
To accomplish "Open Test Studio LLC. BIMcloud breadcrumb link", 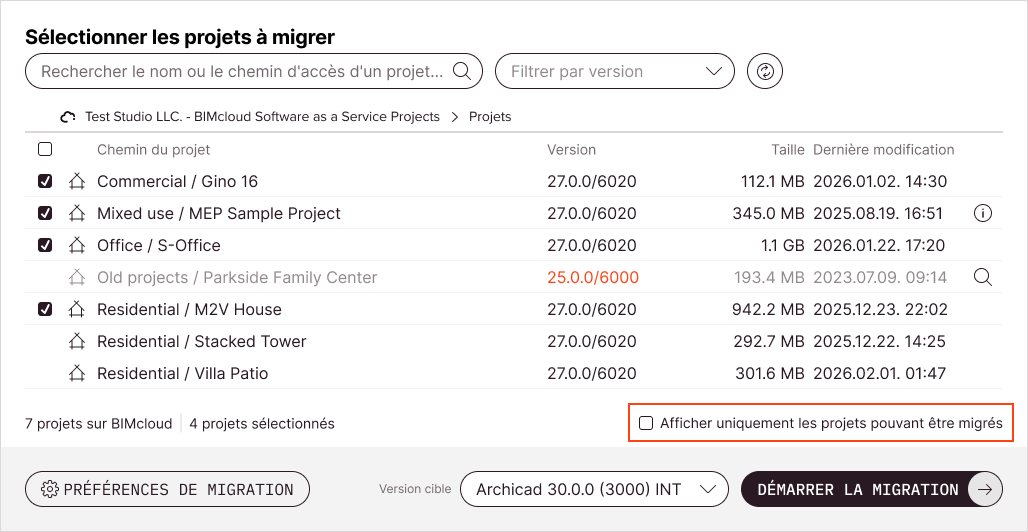I will 262,117.
